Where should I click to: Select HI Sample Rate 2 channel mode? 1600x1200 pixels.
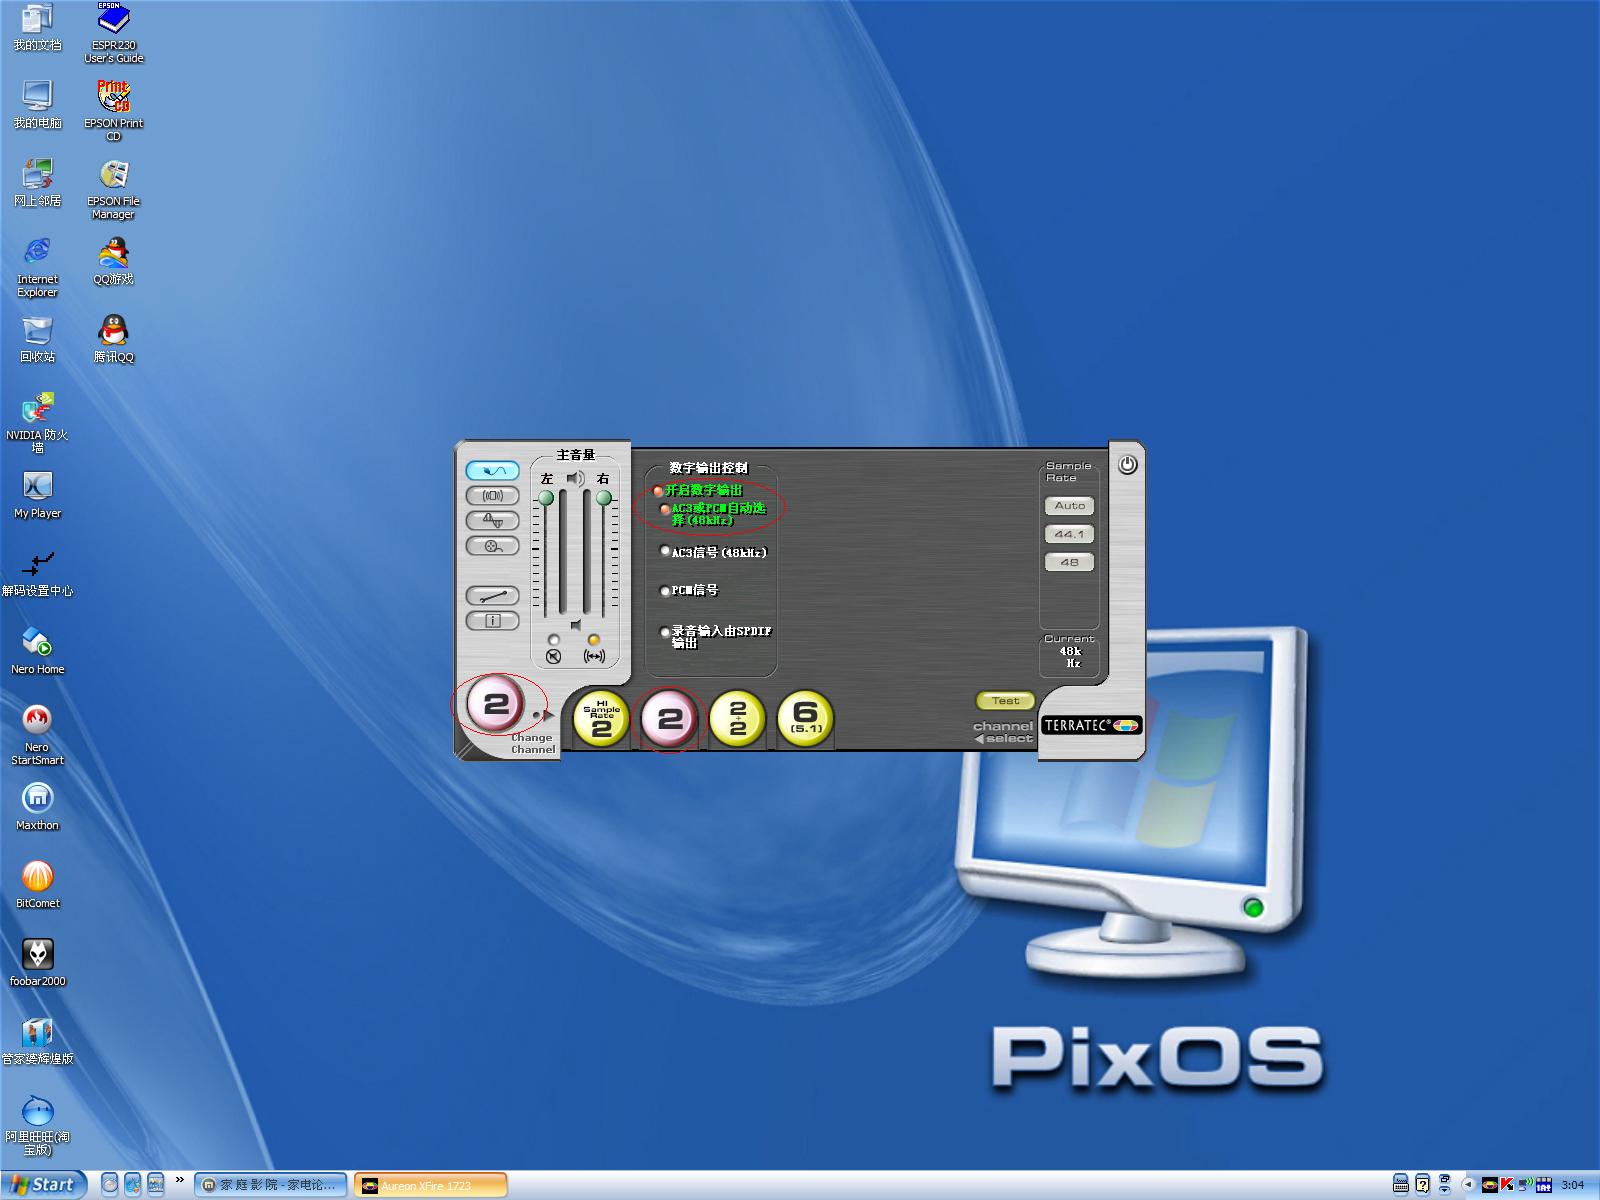601,719
